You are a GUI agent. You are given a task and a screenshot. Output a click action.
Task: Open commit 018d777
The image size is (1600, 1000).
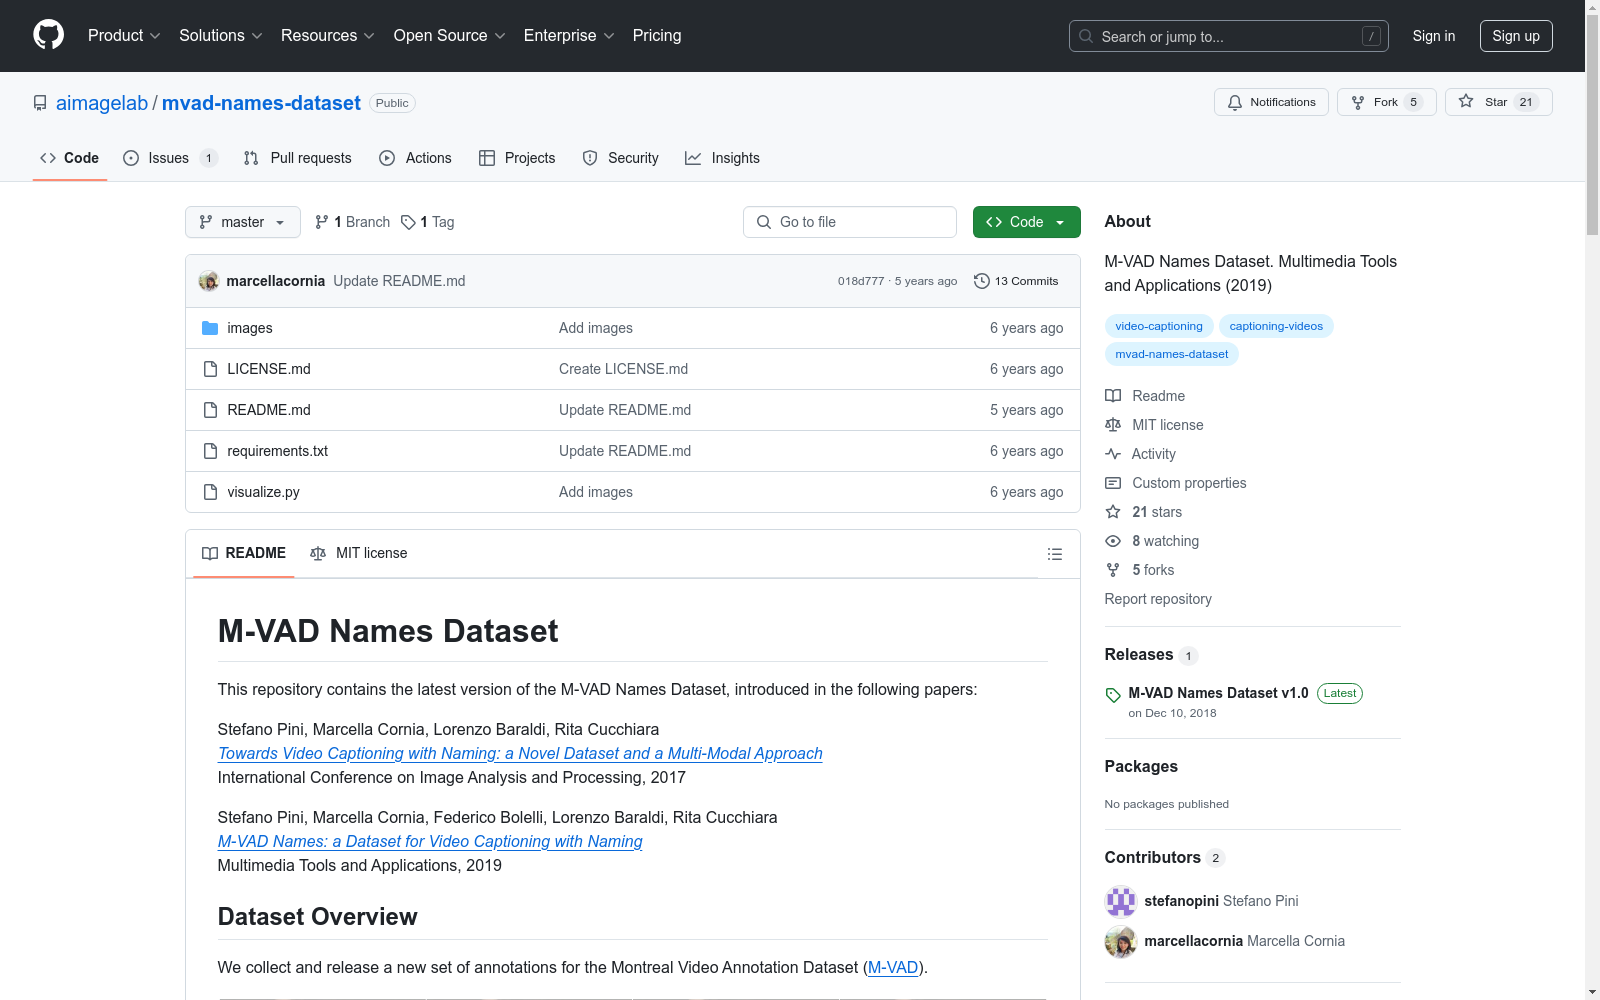[861, 281]
